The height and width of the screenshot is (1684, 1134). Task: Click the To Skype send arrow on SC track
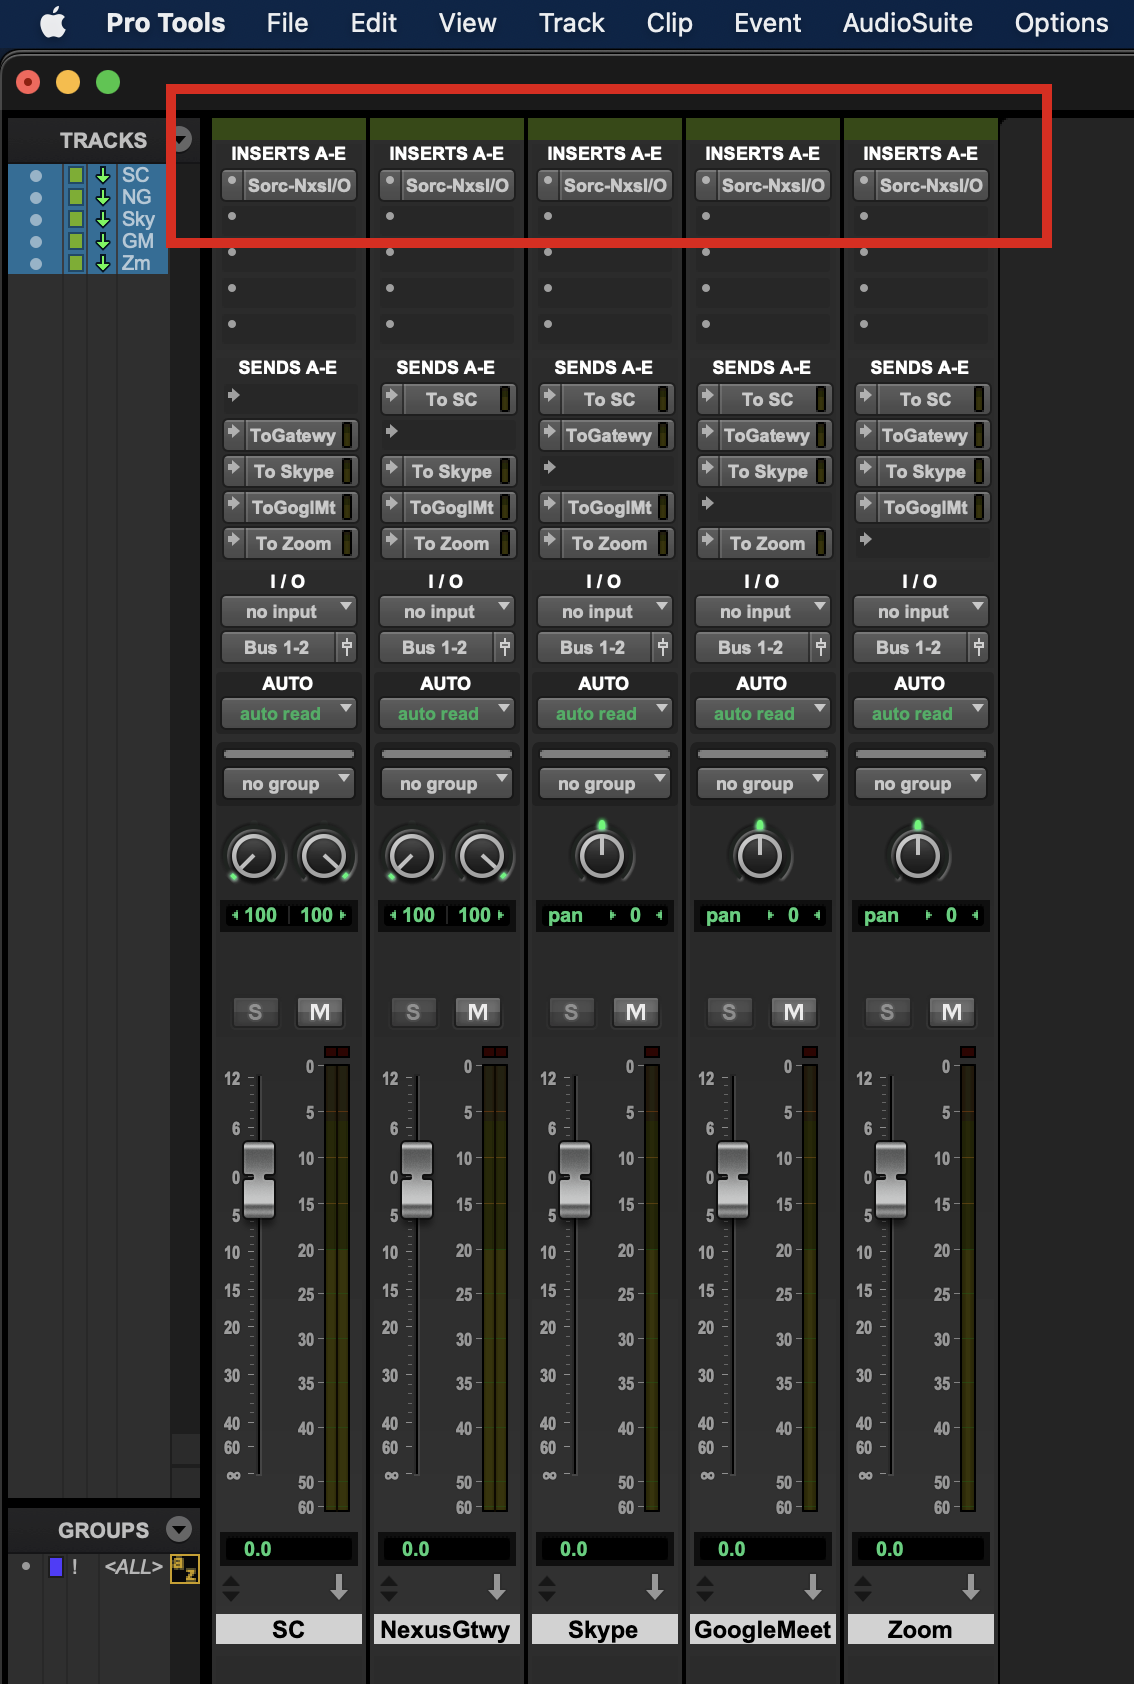click(x=233, y=470)
